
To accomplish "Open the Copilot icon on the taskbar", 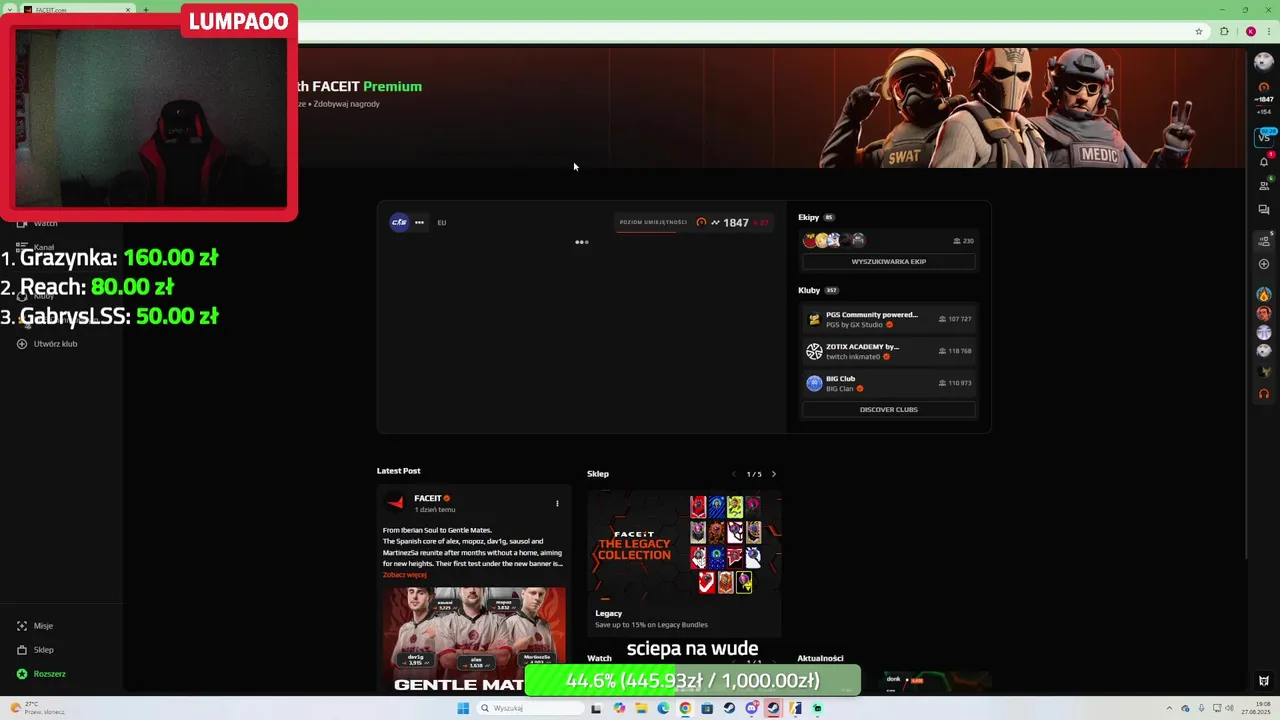I will point(619,708).
